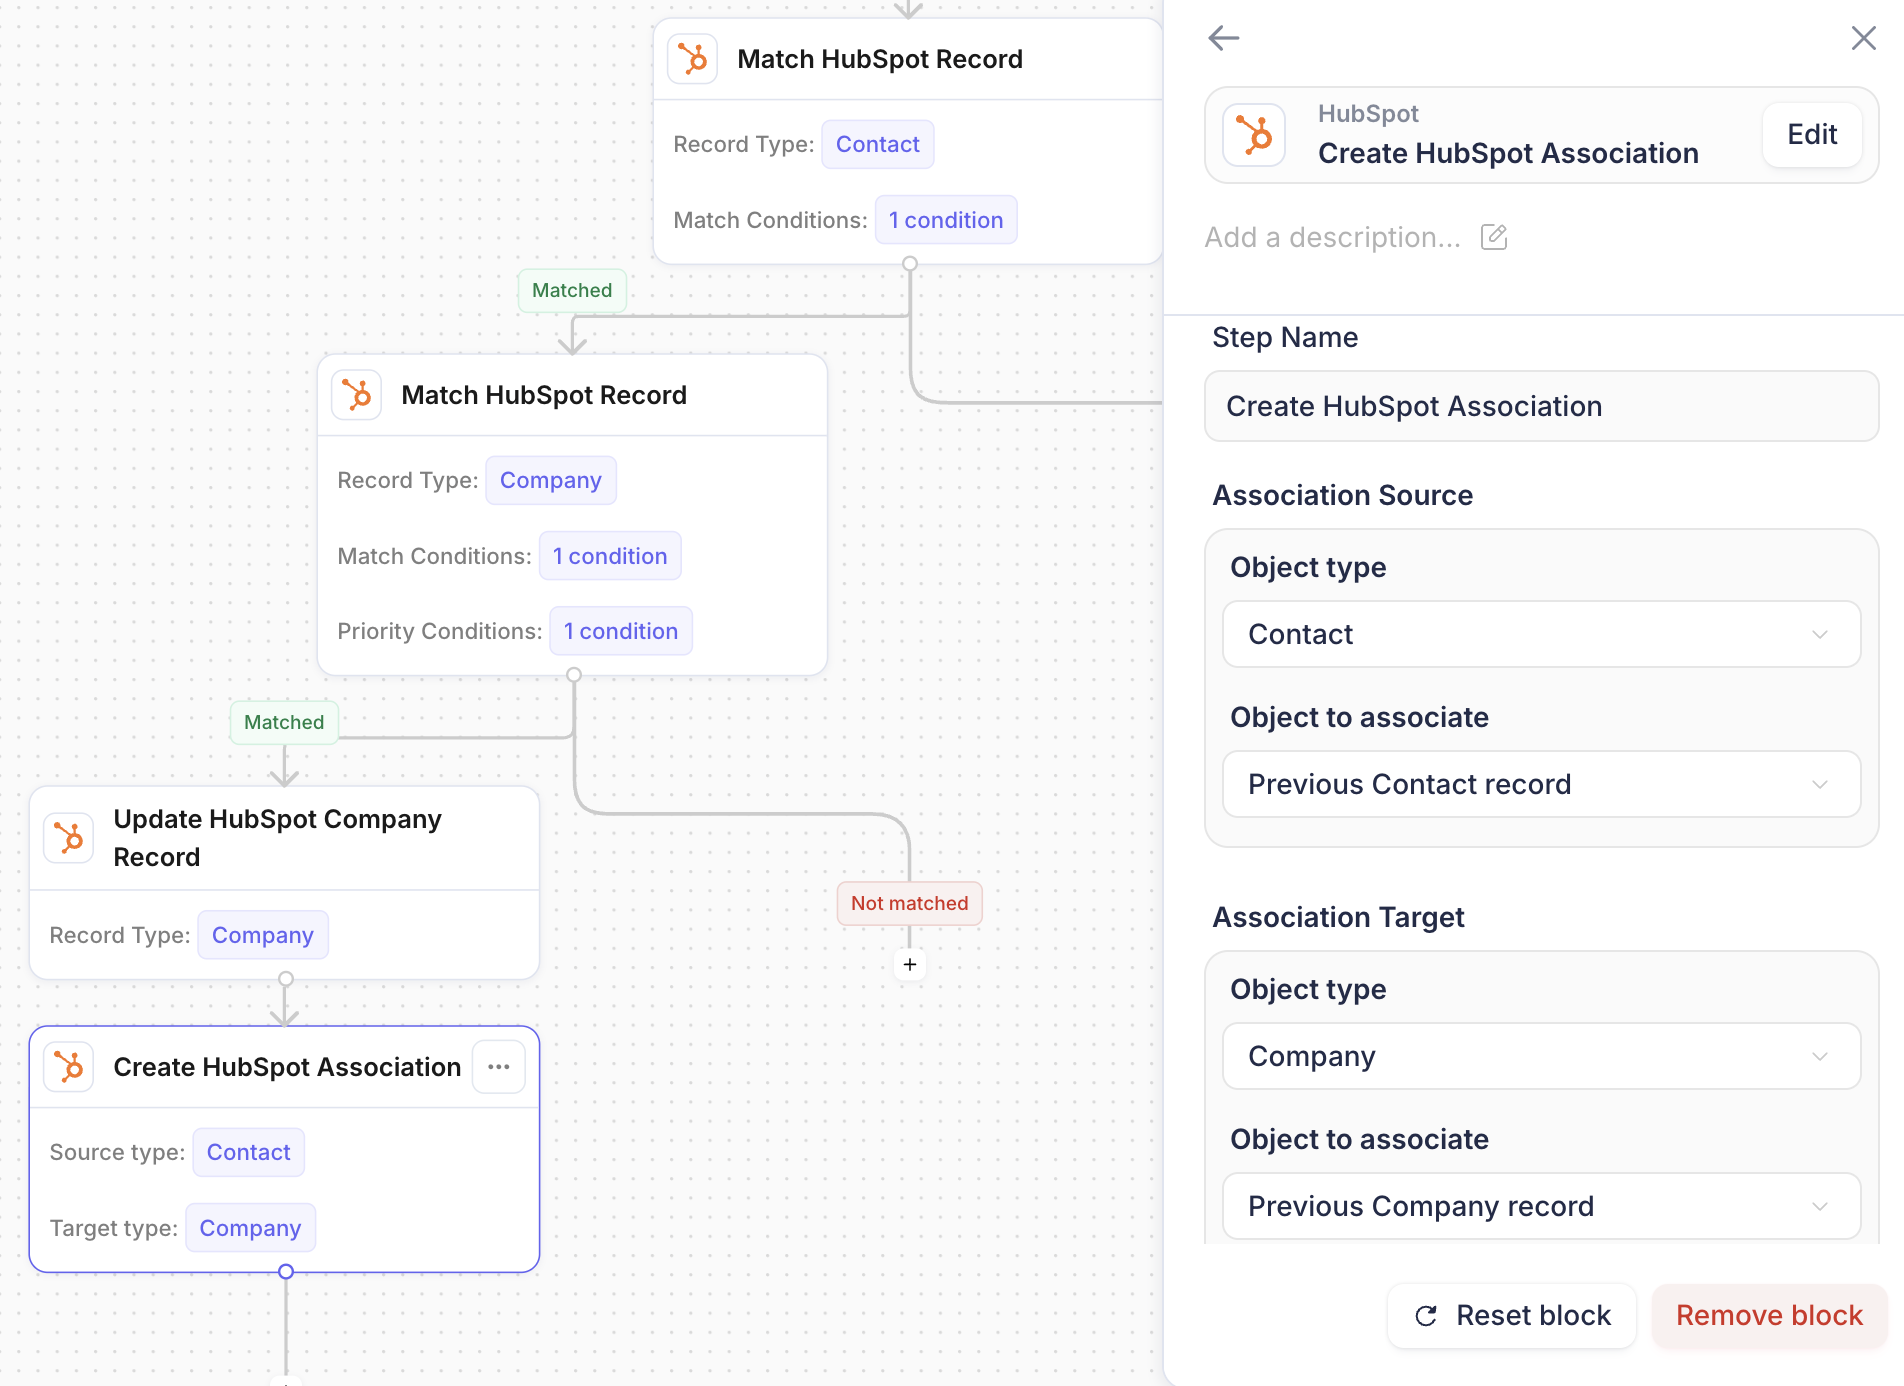Screen dimensions: 1904x1386
Task: Click Target type Company chip
Action: (x=251, y=1228)
